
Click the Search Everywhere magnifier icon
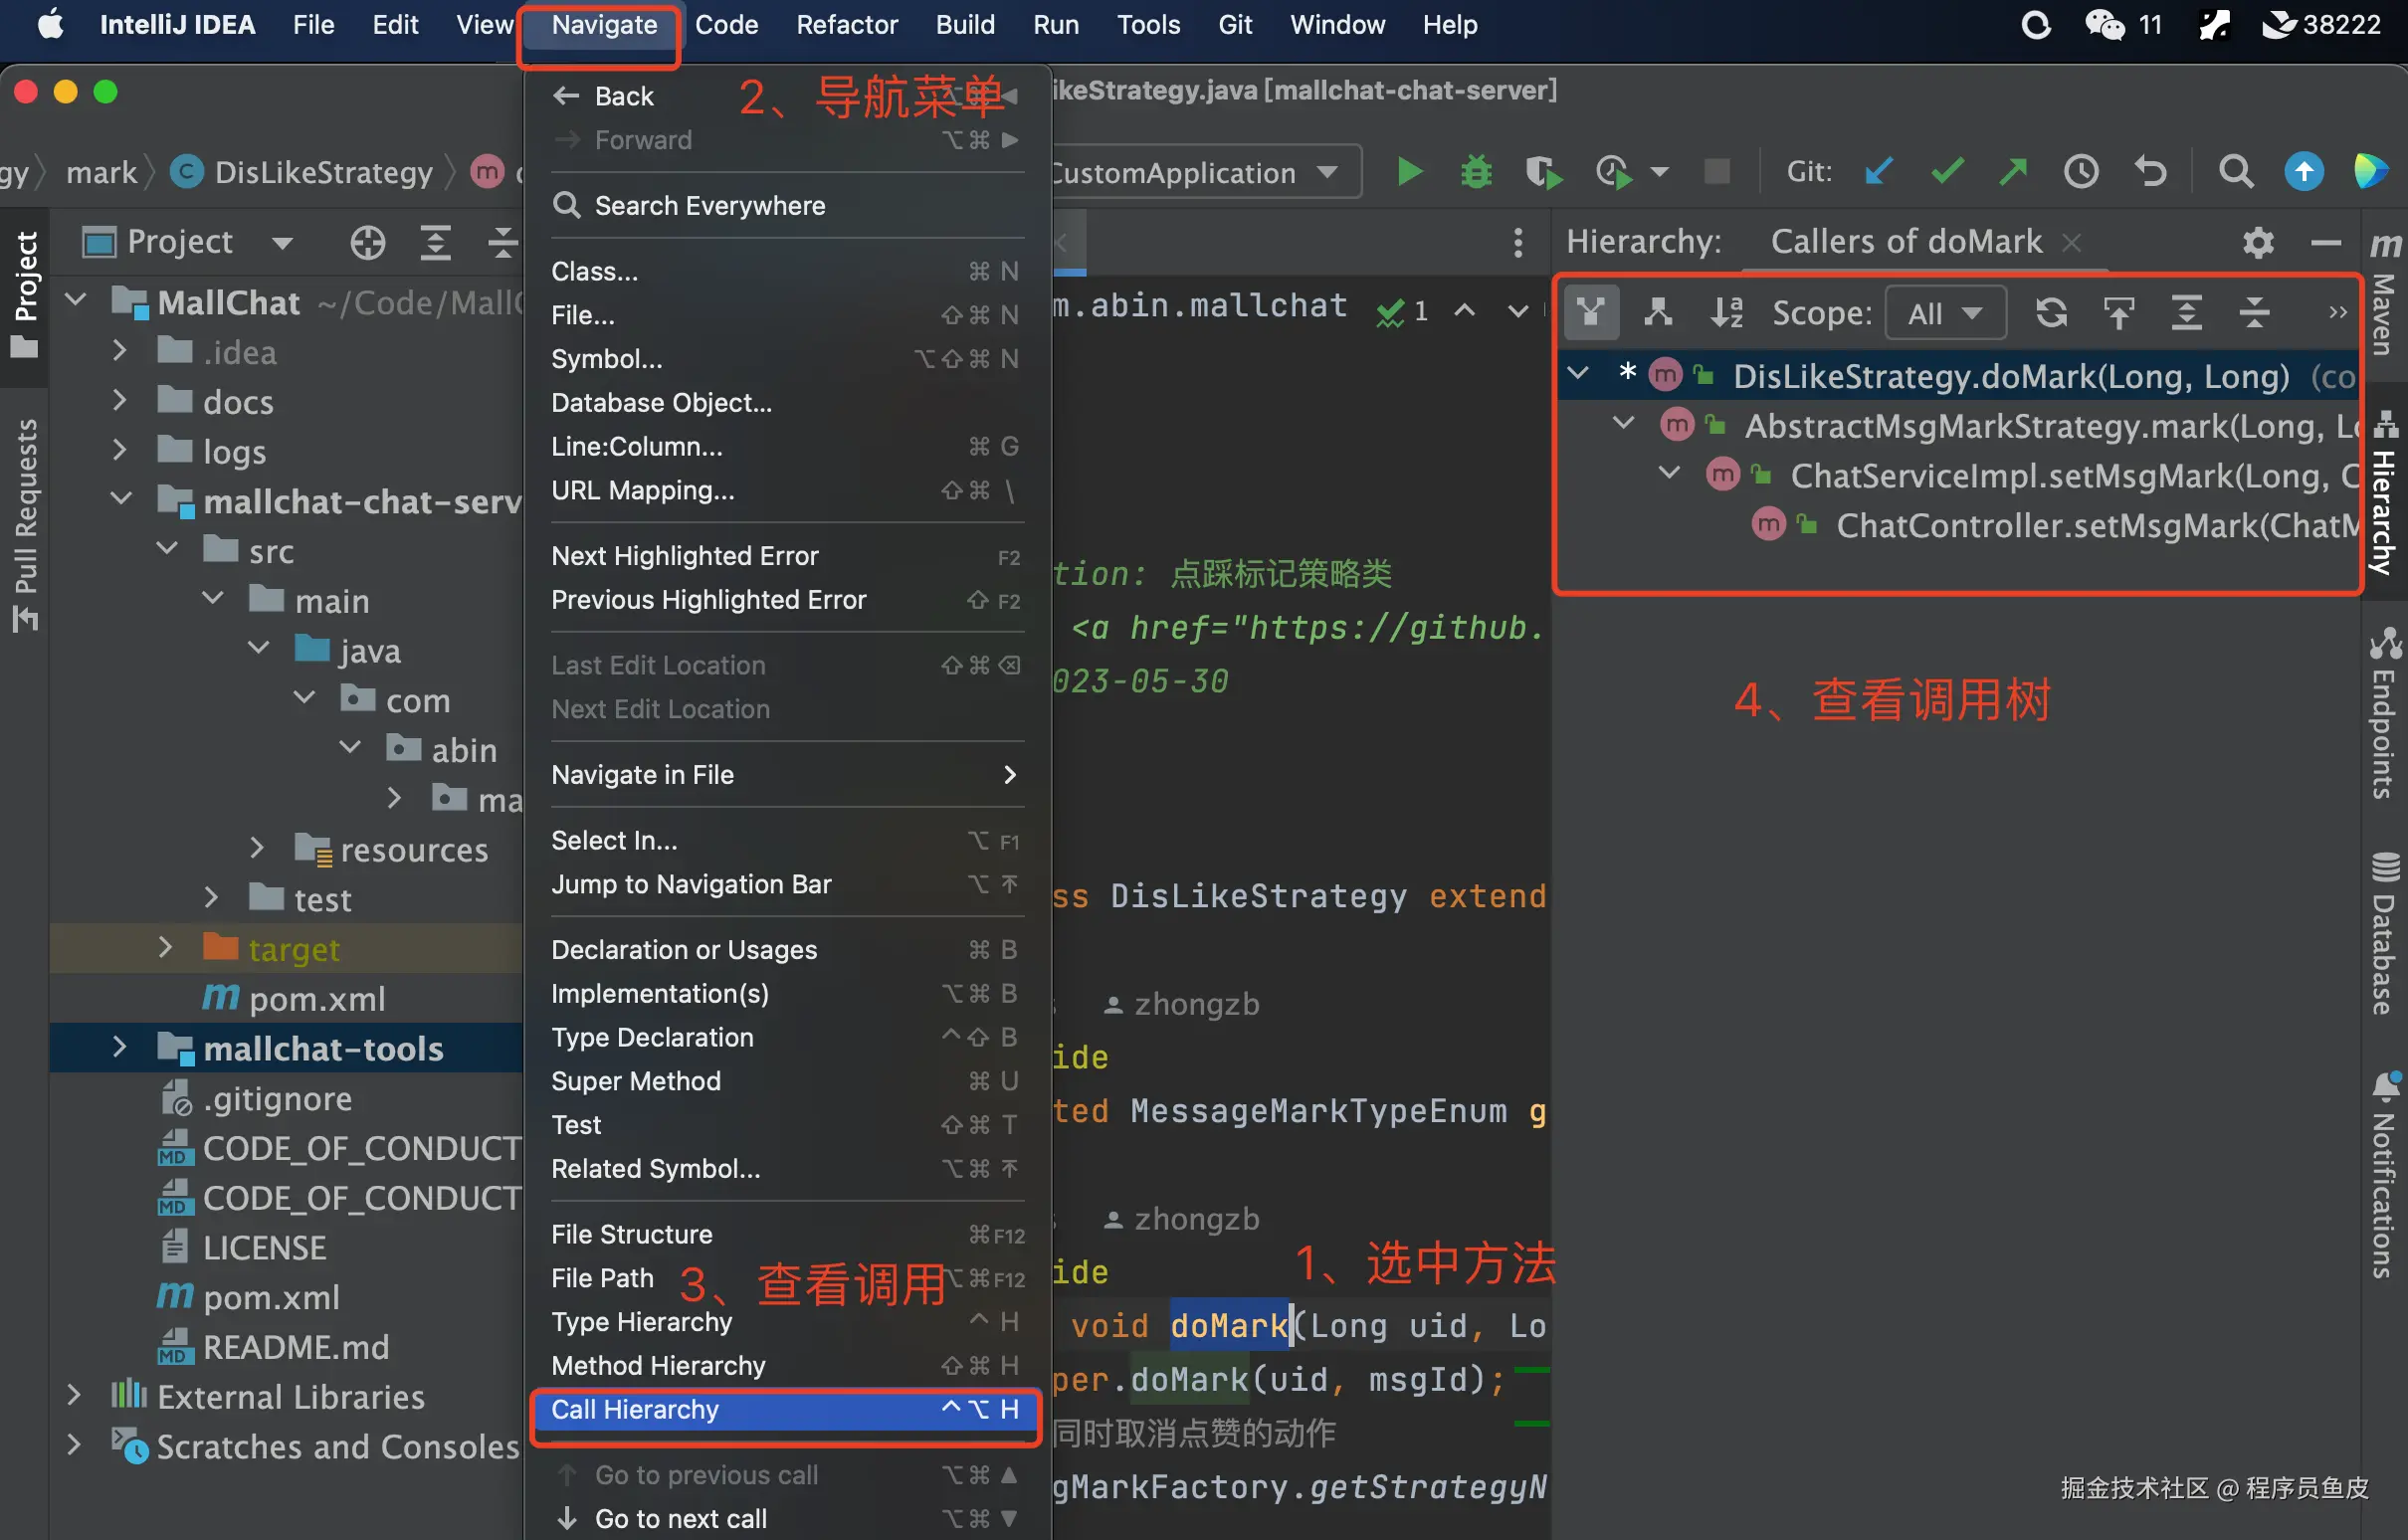click(x=2236, y=172)
